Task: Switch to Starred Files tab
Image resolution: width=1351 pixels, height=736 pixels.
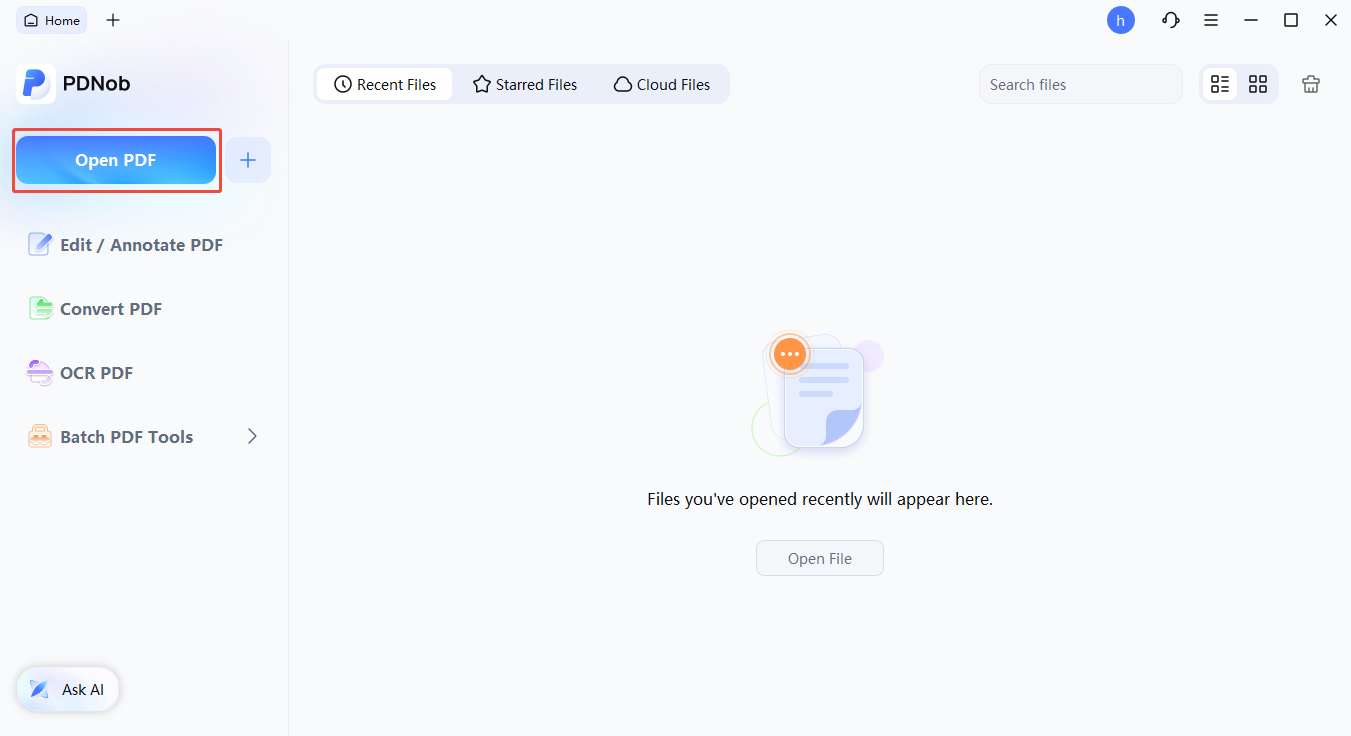Action: pyautogui.click(x=525, y=85)
